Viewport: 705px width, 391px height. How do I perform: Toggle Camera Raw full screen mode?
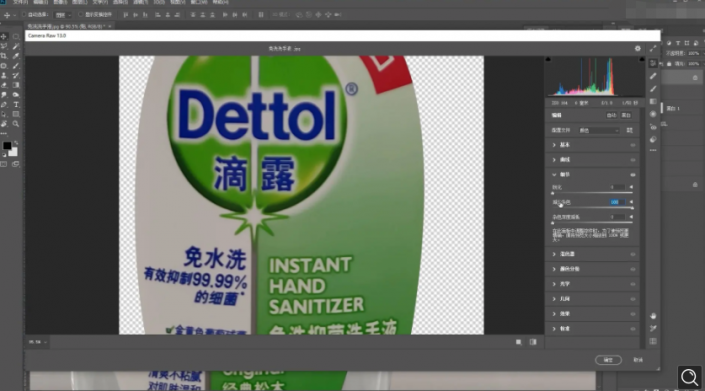click(653, 49)
